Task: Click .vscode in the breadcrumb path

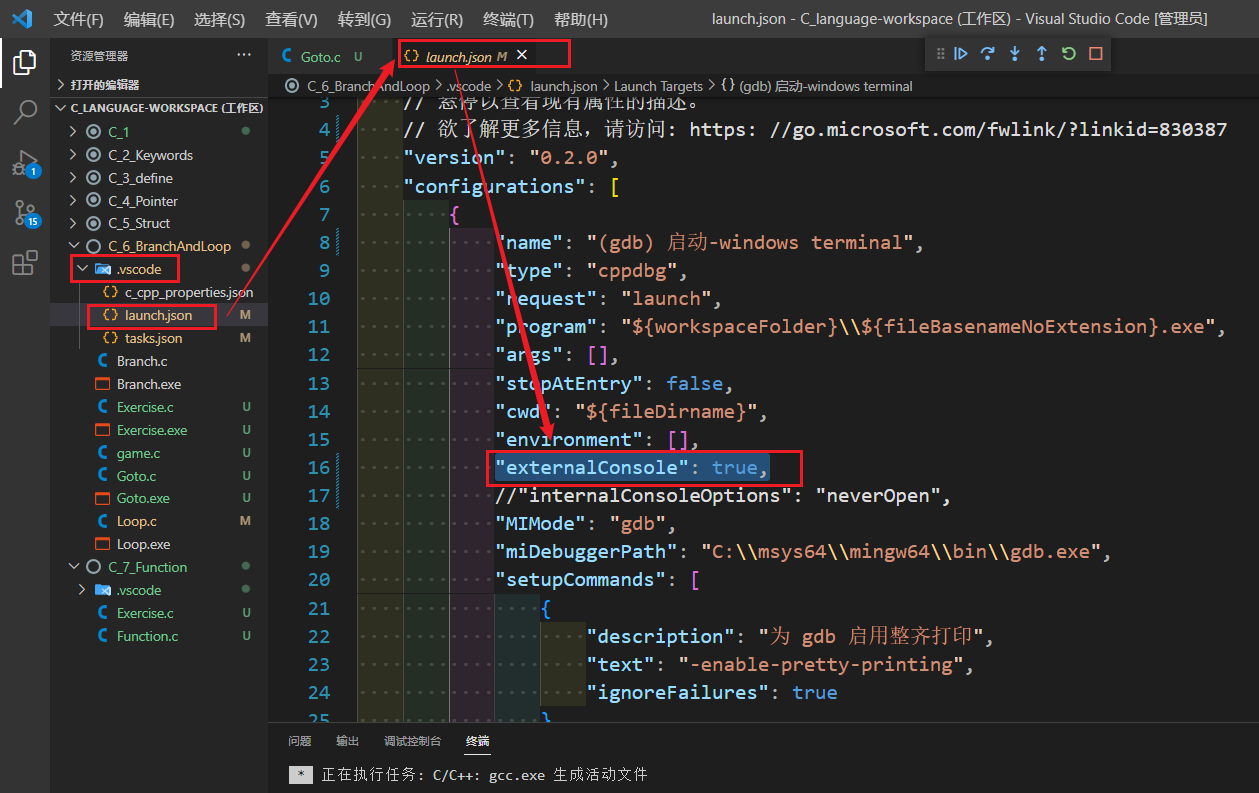Action: (469, 87)
